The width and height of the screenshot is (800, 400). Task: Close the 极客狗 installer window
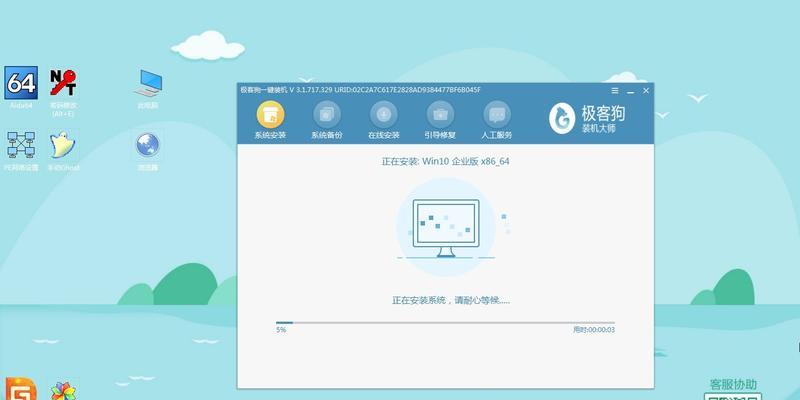[646, 91]
